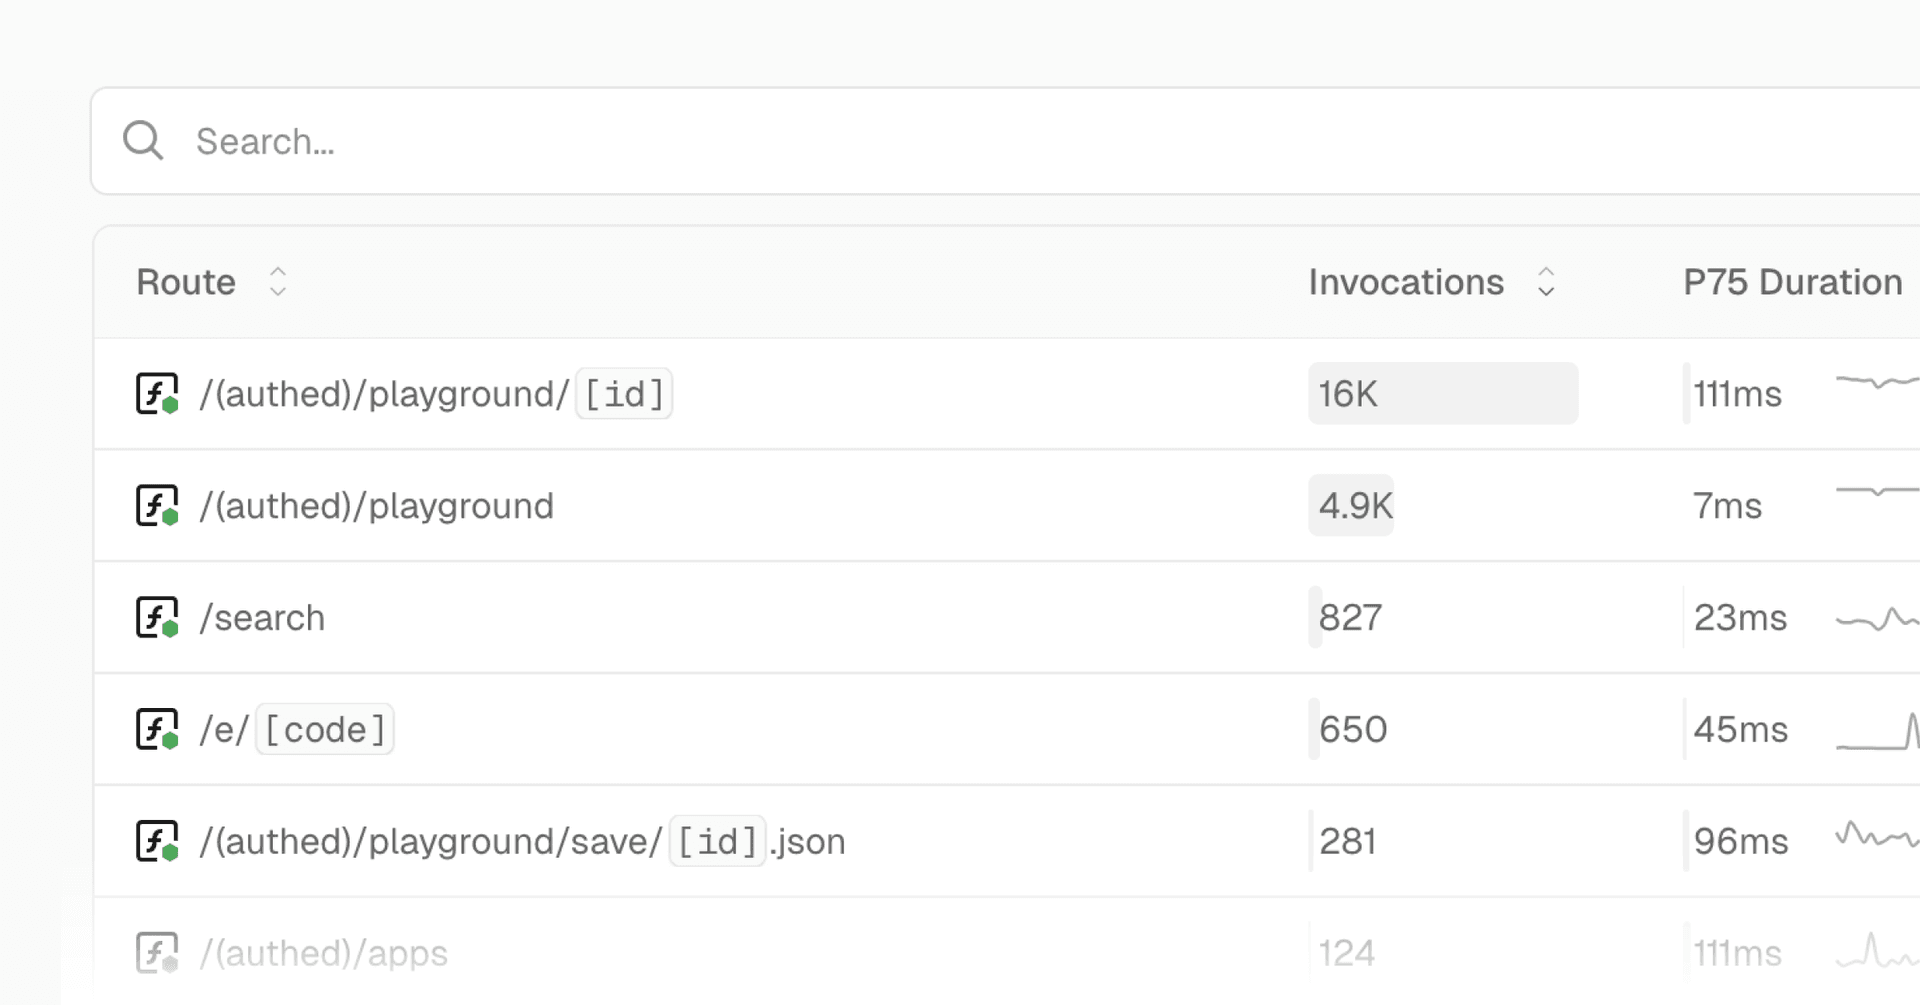
Task: Click the Invocations column header label
Action: pyautogui.click(x=1406, y=282)
